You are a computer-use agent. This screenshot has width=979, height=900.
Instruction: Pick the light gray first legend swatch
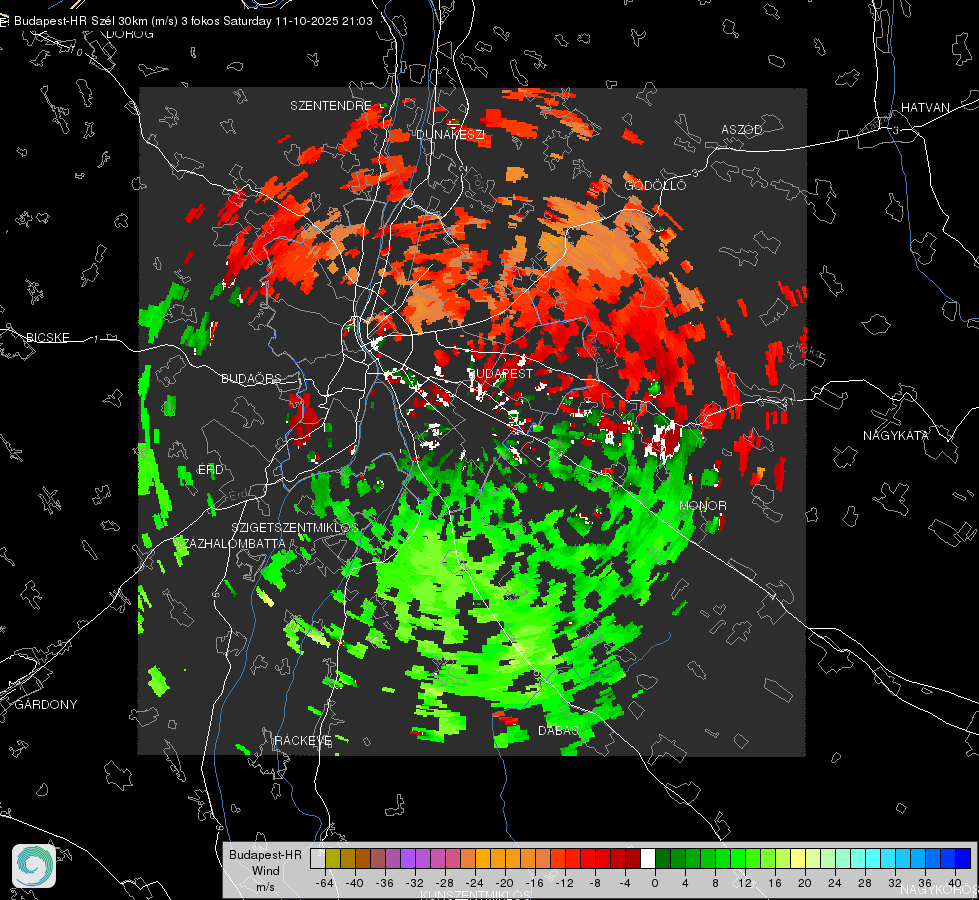tap(318, 858)
